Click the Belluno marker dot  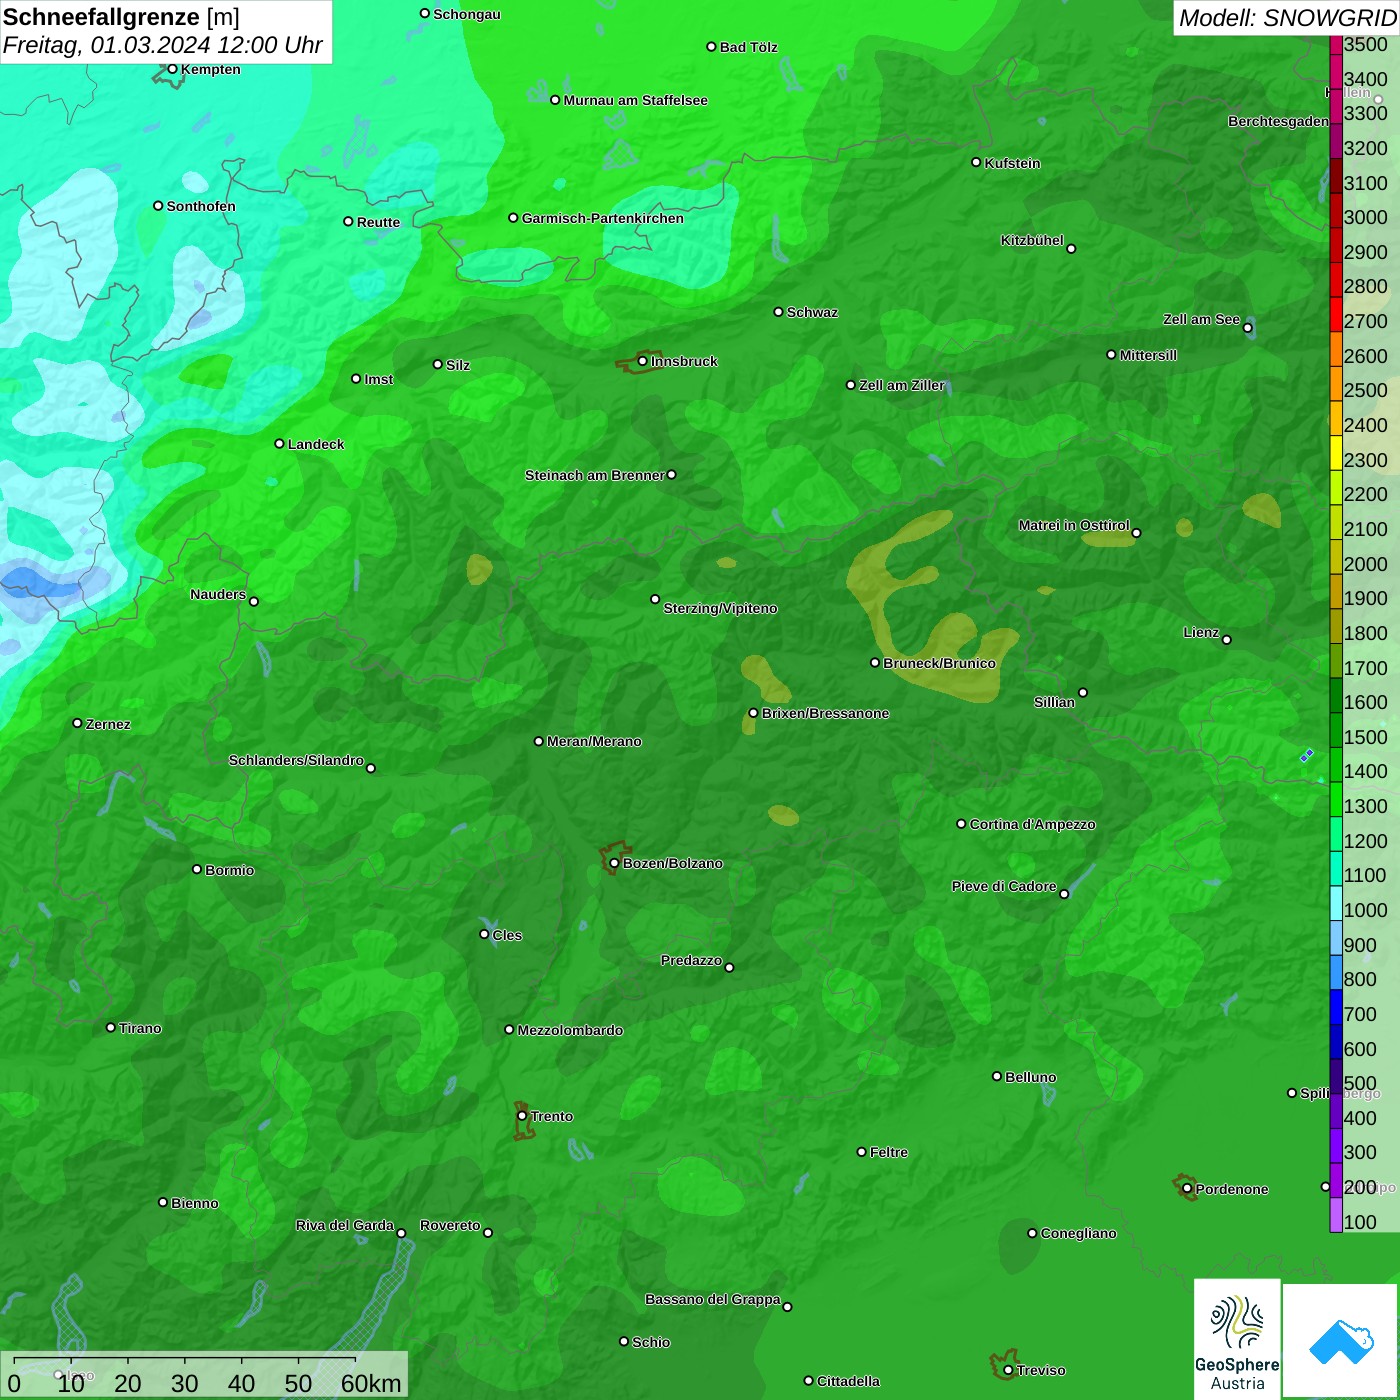996,1076
